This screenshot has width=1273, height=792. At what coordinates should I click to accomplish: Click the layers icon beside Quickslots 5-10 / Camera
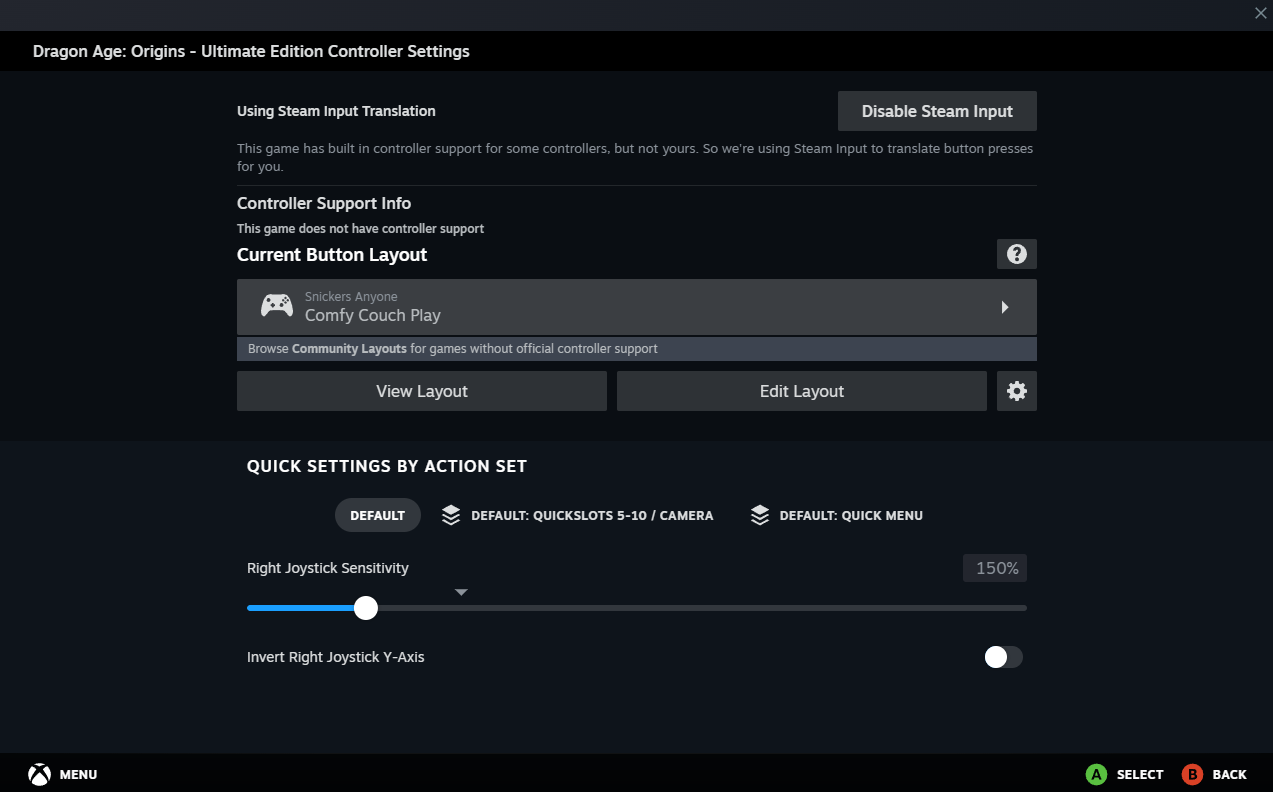(451, 515)
